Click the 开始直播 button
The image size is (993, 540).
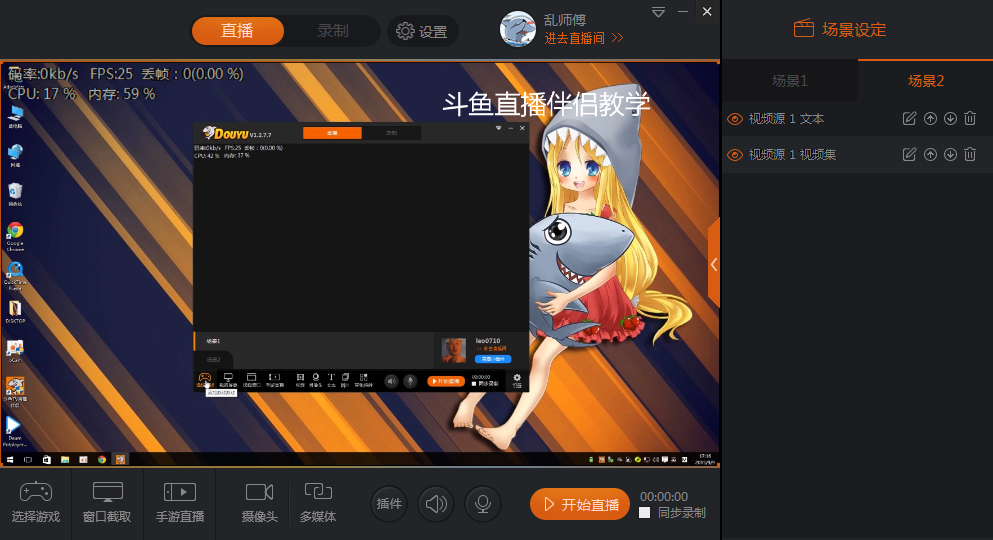click(x=580, y=504)
